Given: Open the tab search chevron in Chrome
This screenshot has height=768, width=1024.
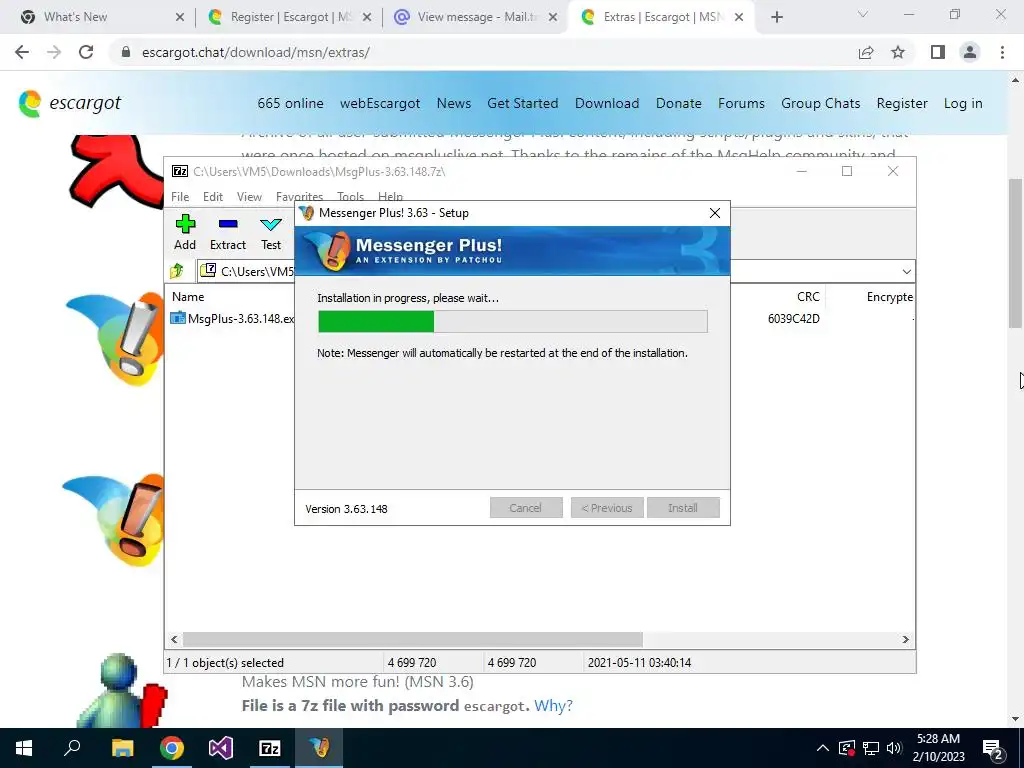Looking at the screenshot, I should [x=863, y=14].
